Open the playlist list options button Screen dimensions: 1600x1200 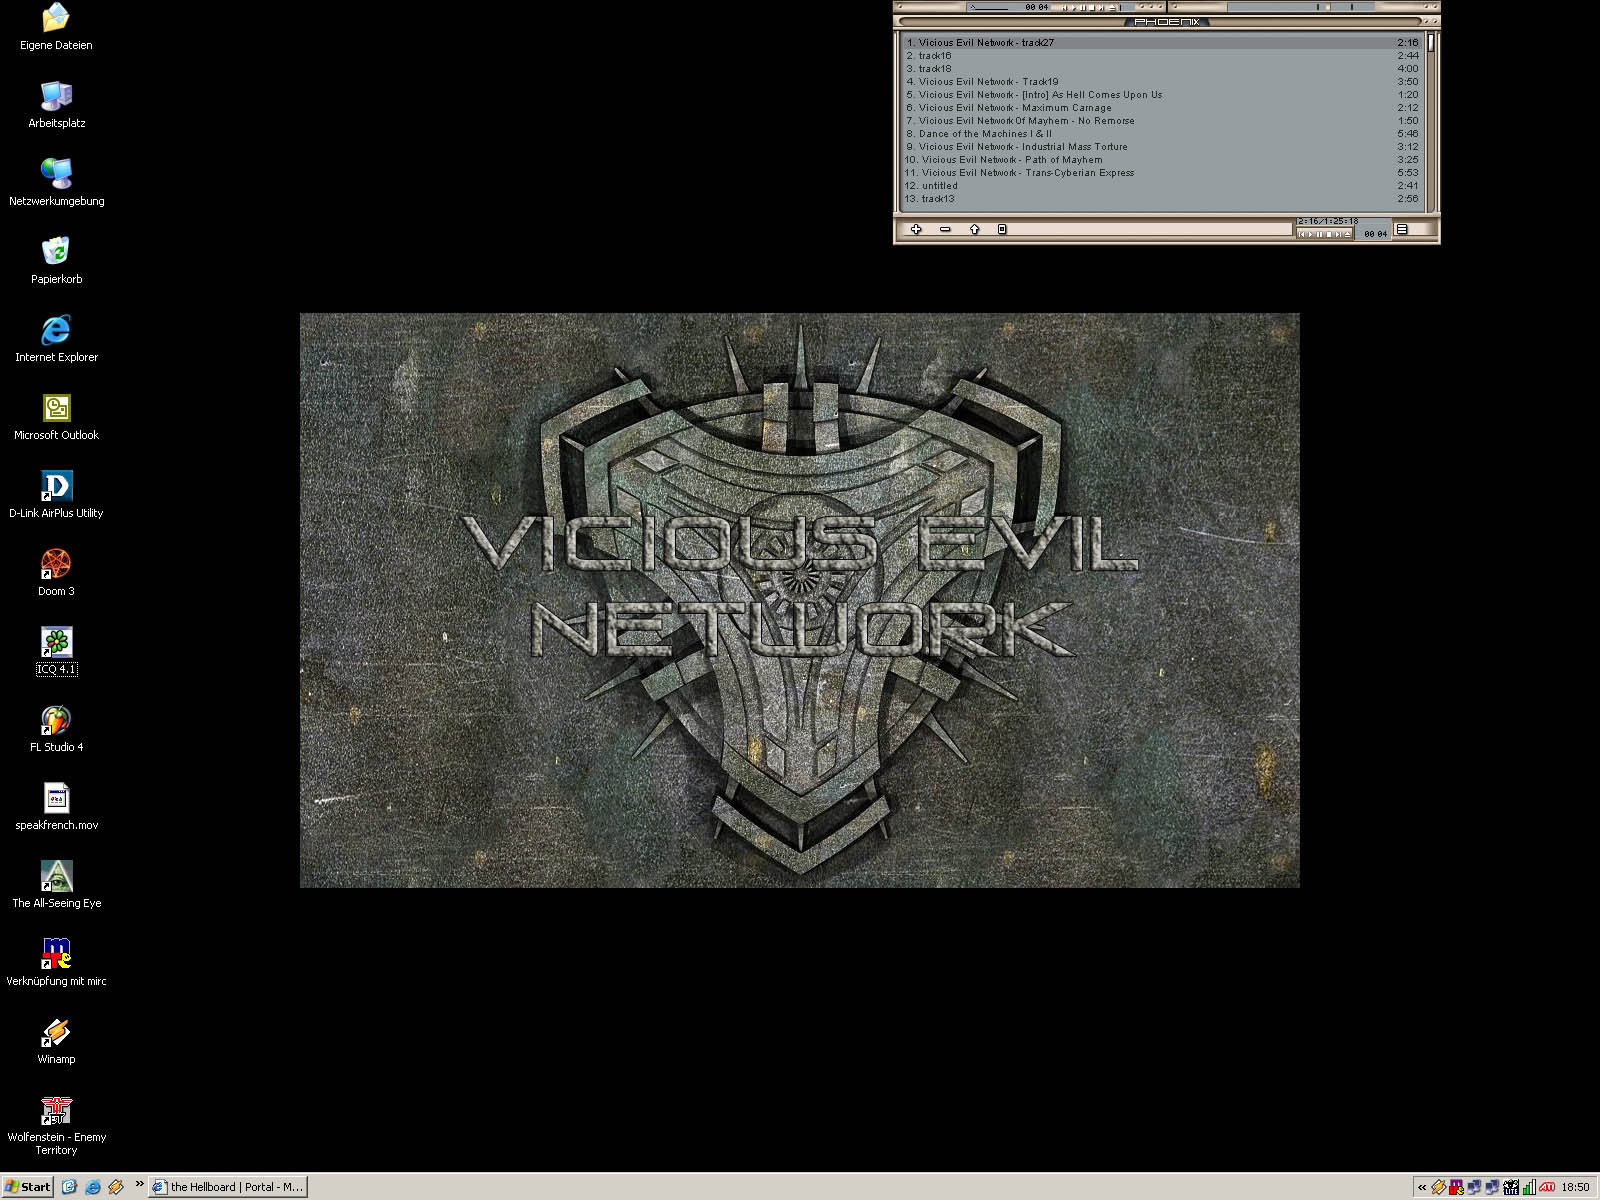(1402, 230)
